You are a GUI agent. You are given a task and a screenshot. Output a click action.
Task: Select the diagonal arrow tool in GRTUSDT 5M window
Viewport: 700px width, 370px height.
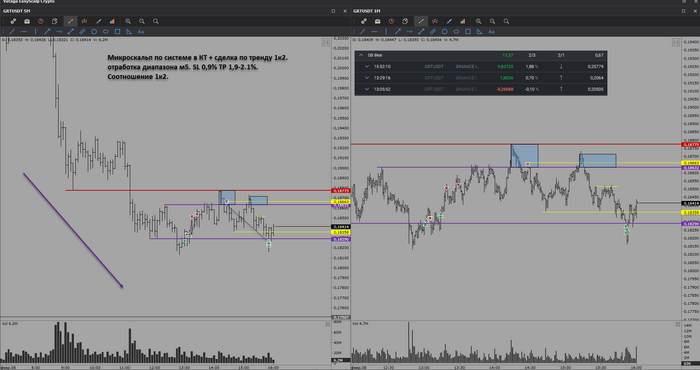[47, 32]
